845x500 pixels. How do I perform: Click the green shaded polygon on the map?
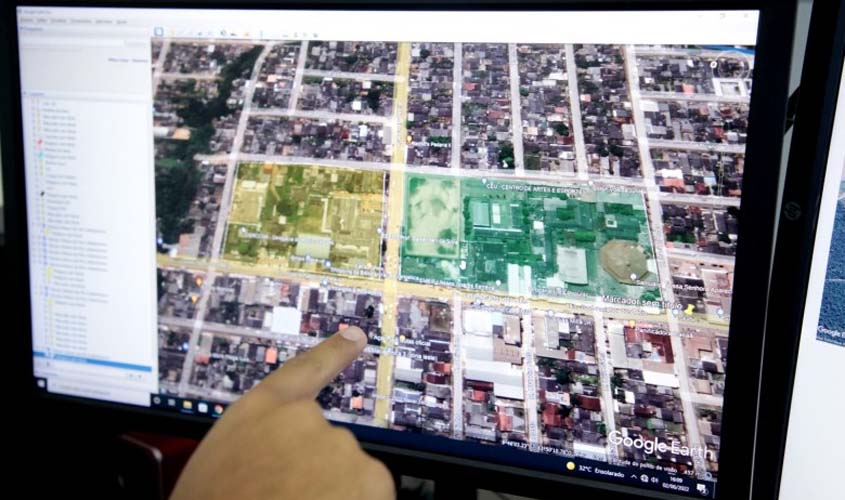tap(528, 237)
